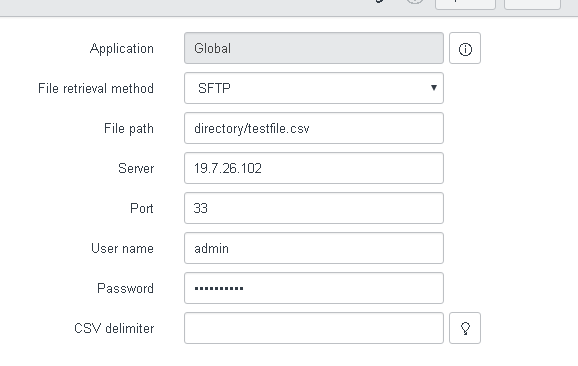Click the 'File path' label
This screenshot has height=366, width=578.
click(x=129, y=129)
